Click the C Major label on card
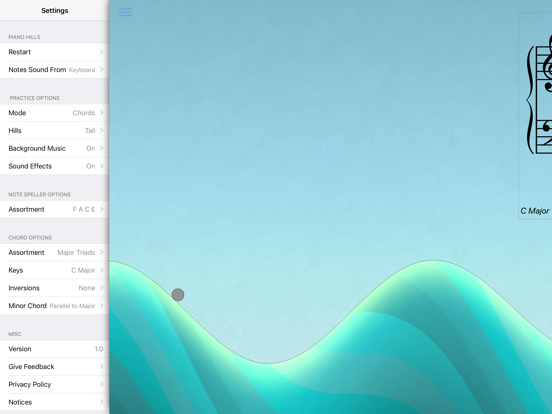Screen dimensions: 552x414 (534, 211)
